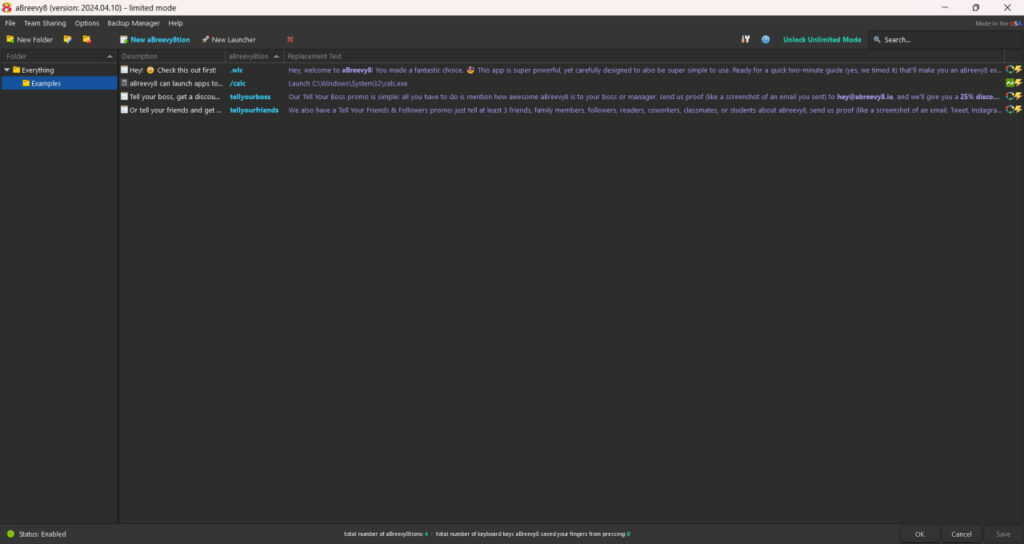This screenshot has width=1024, height=544.
Task: Create a New aBreevy8tion
Action: (155, 40)
